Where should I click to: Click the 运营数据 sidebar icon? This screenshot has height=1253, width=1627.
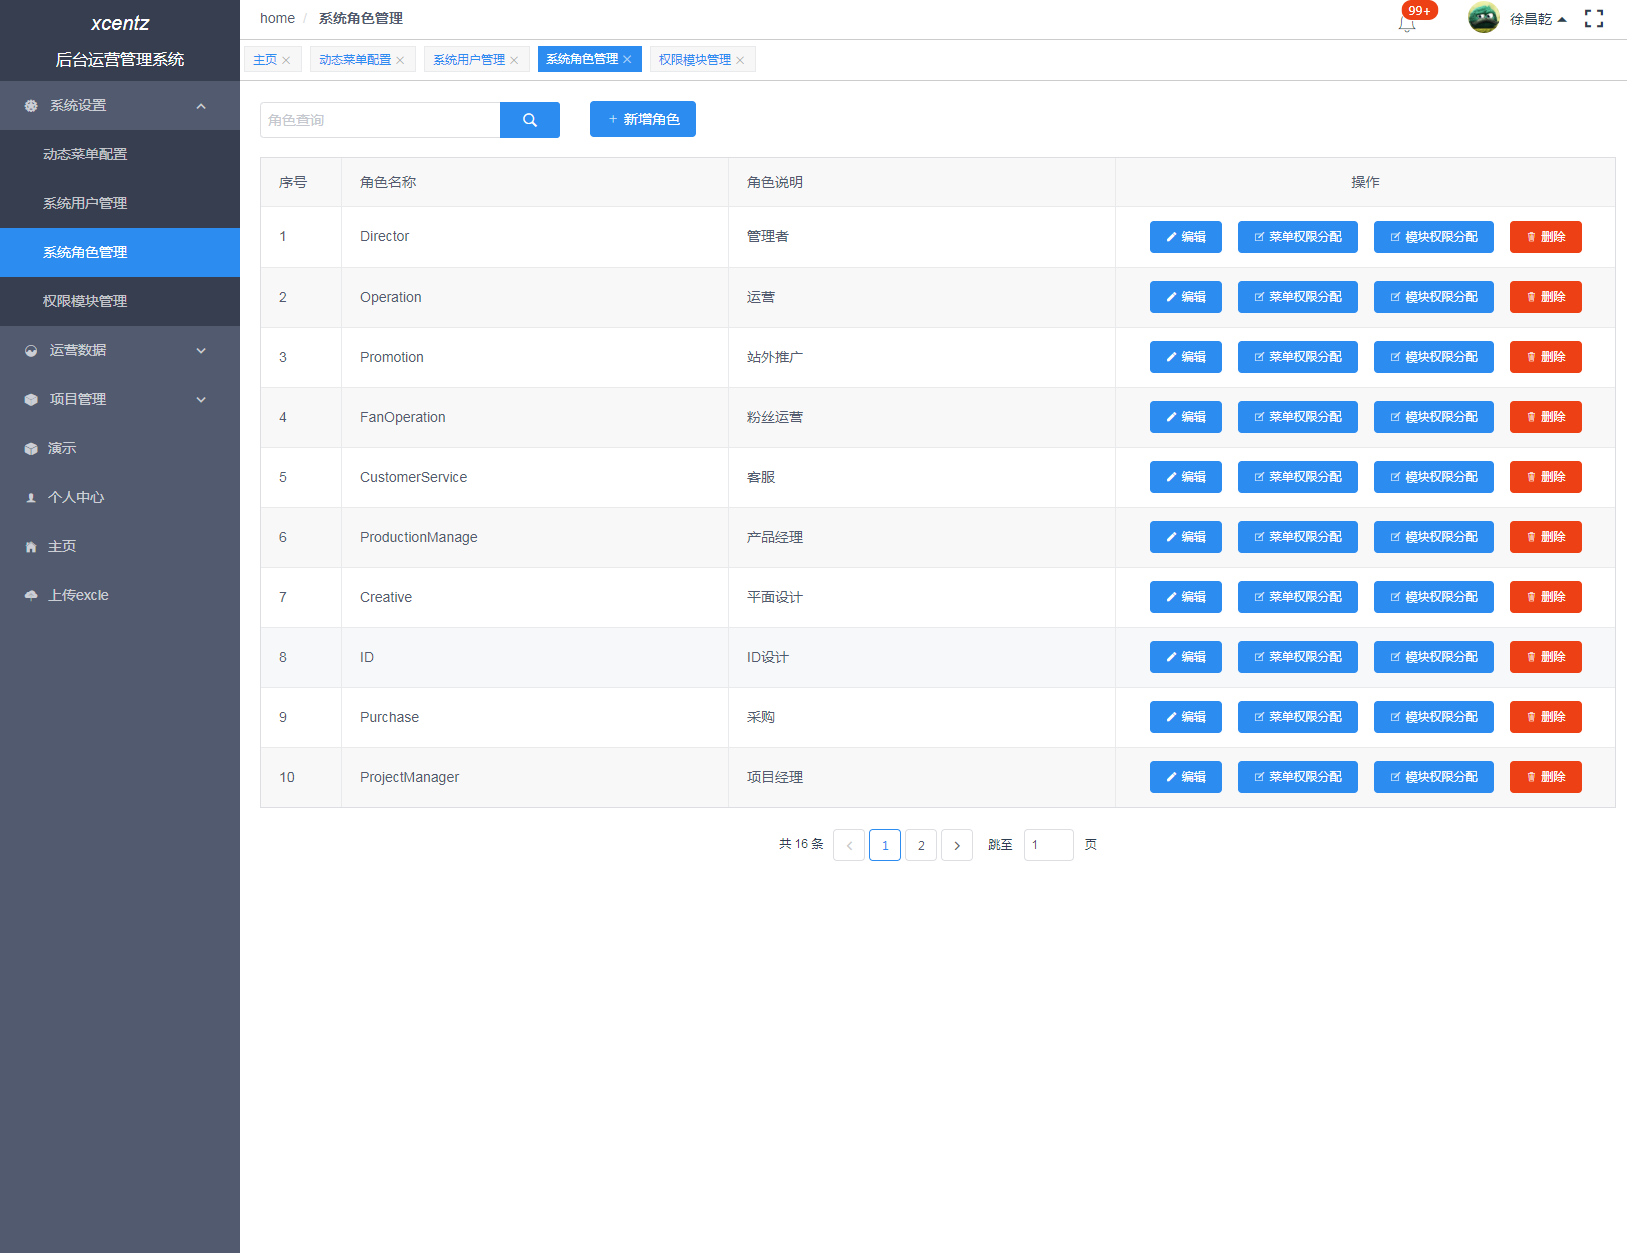(31, 350)
